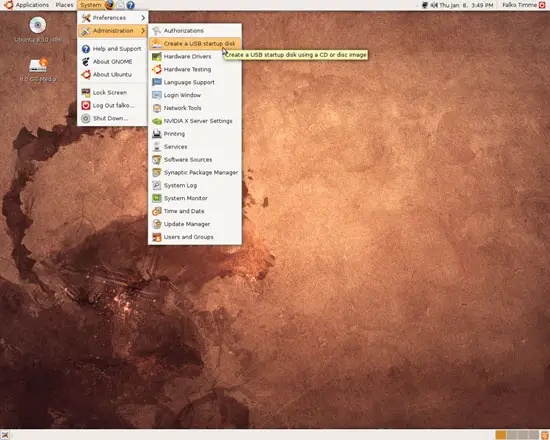Click the blue help icon in panel
The width and height of the screenshot is (550, 440).
(130, 5)
